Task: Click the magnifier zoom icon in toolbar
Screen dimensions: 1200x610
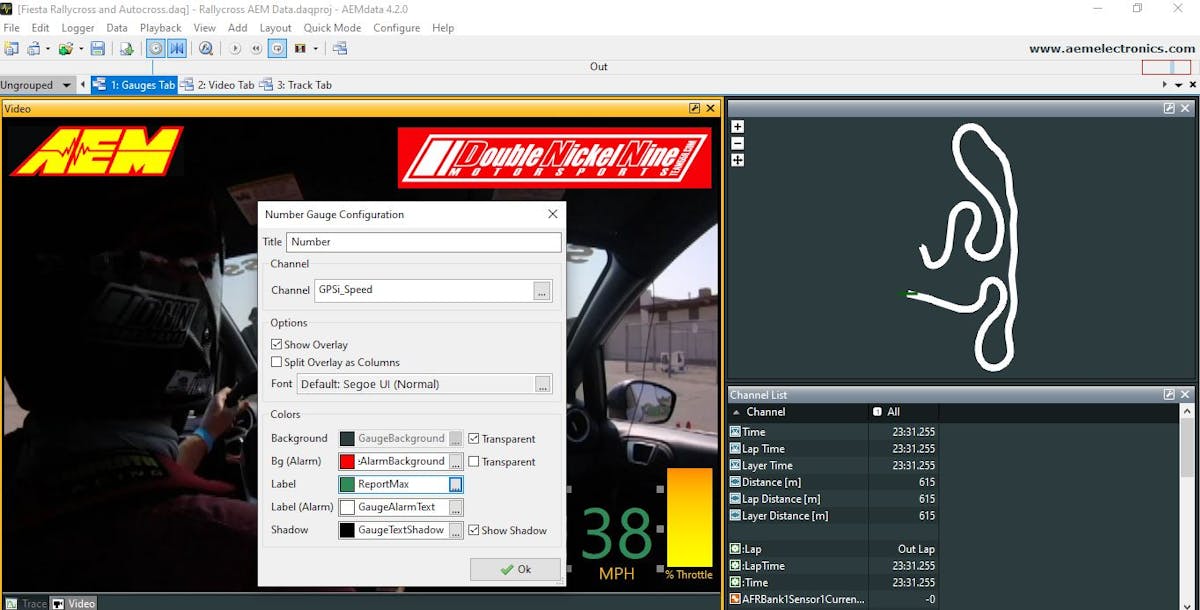Action: [205, 48]
